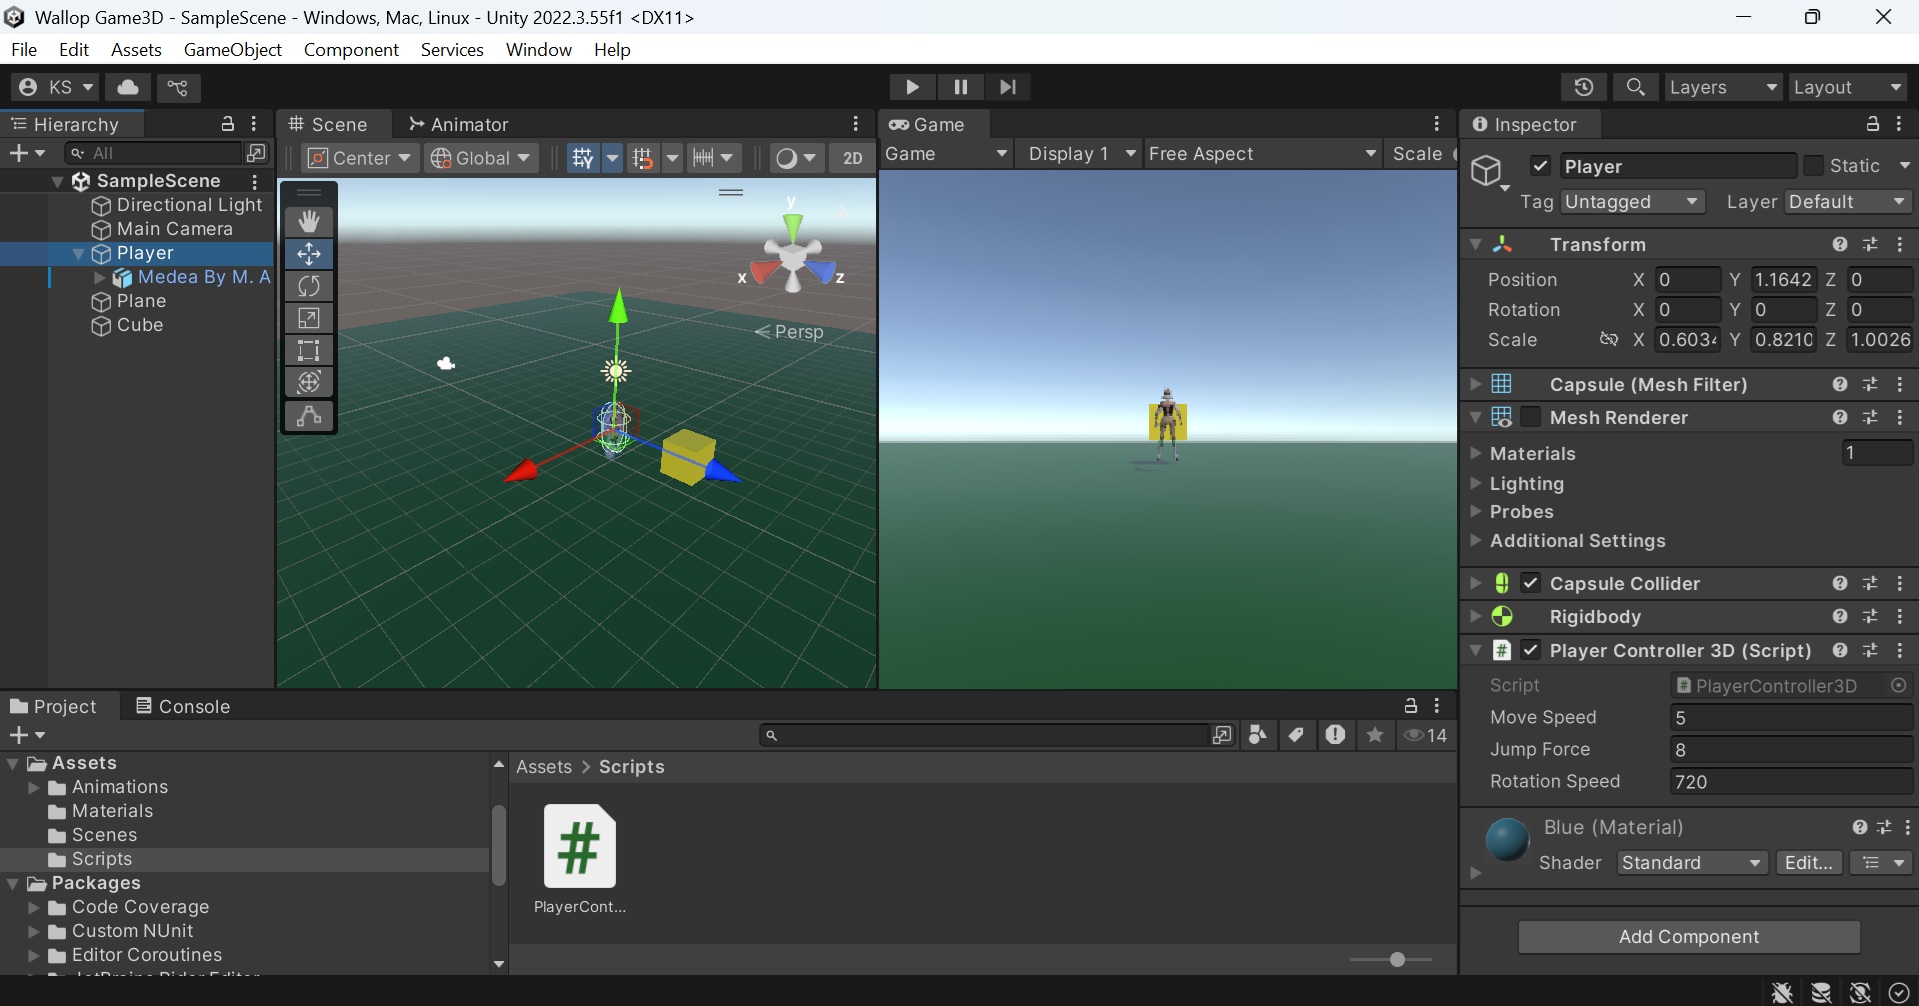Expand the Rigidbody component
Viewport: 1919px width, 1006px height.
tap(1476, 617)
